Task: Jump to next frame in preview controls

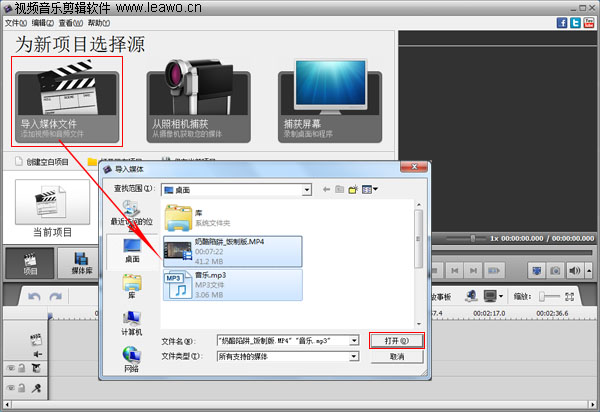Action: point(473,270)
